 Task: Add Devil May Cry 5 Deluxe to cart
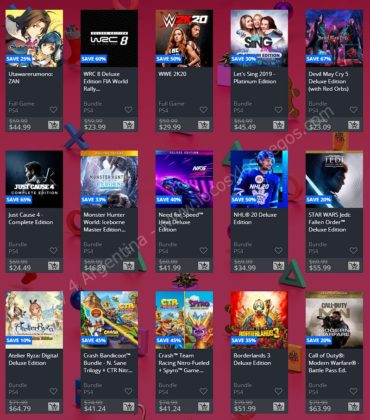point(353,125)
